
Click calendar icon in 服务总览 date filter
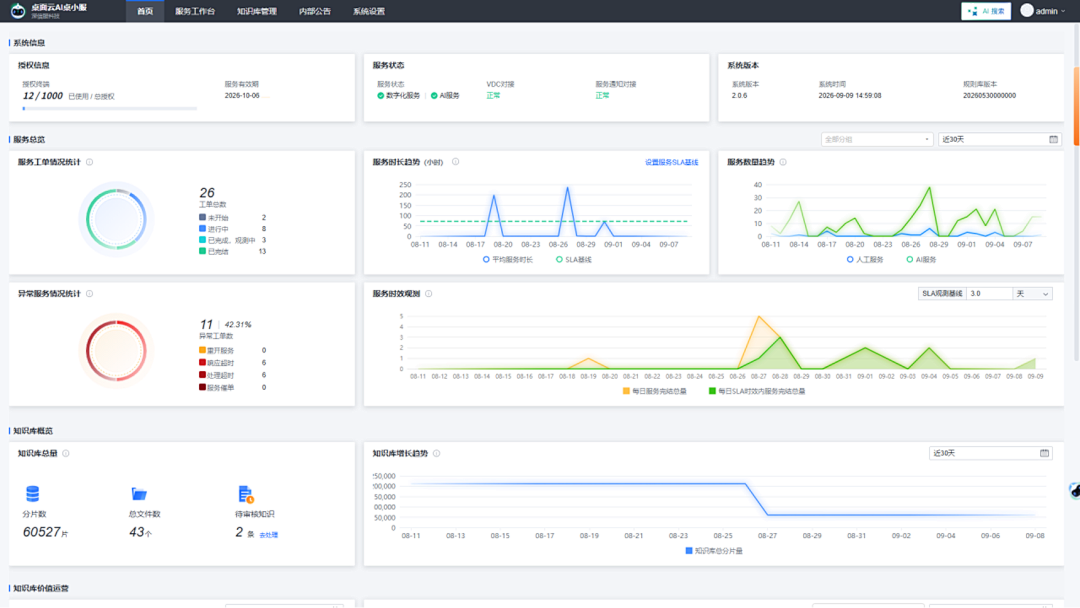(x=1053, y=140)
